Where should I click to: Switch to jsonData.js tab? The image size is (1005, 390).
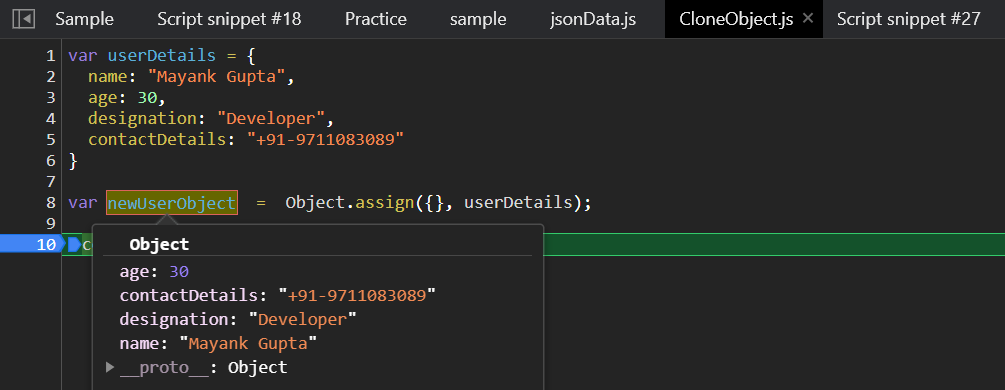click(x=593, y=19)
